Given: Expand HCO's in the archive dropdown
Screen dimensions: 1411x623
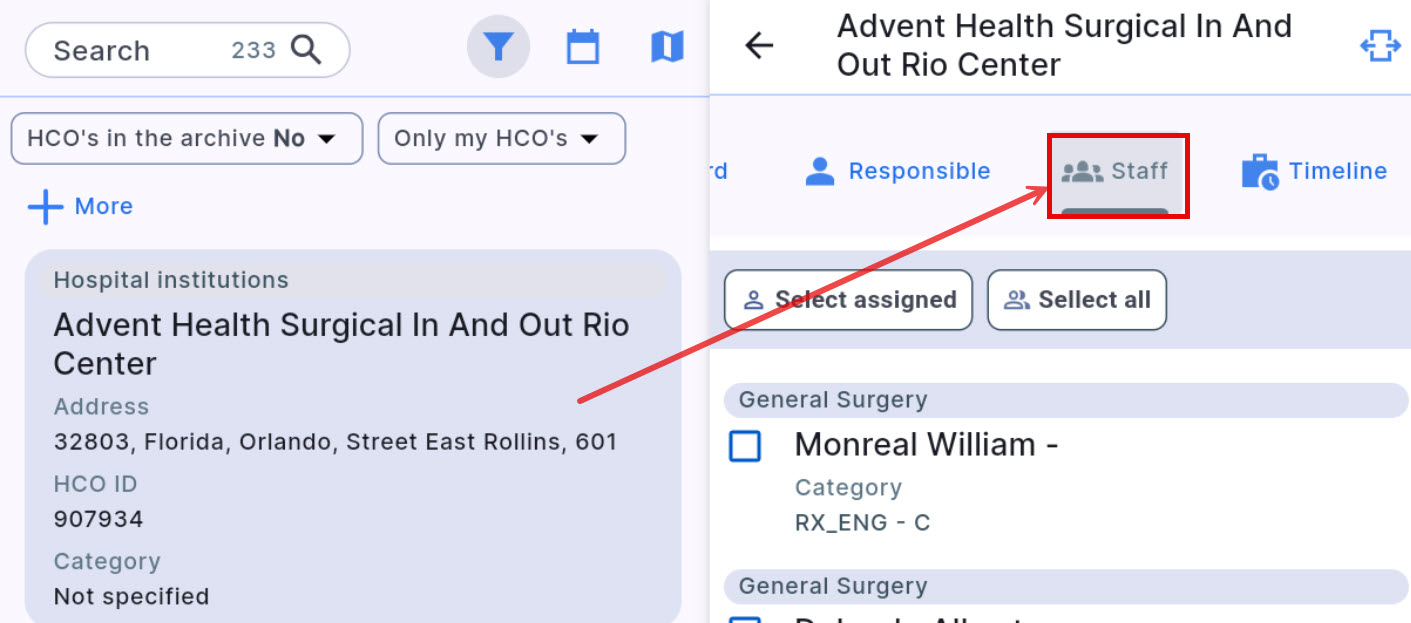Looking at the screenshot, I should (x=186, y=138).
